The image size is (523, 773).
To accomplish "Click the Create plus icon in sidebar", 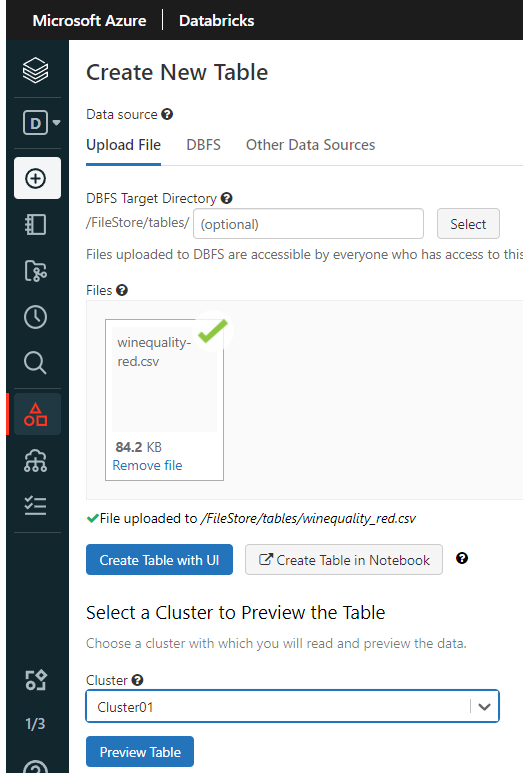I will click(37, 178).
